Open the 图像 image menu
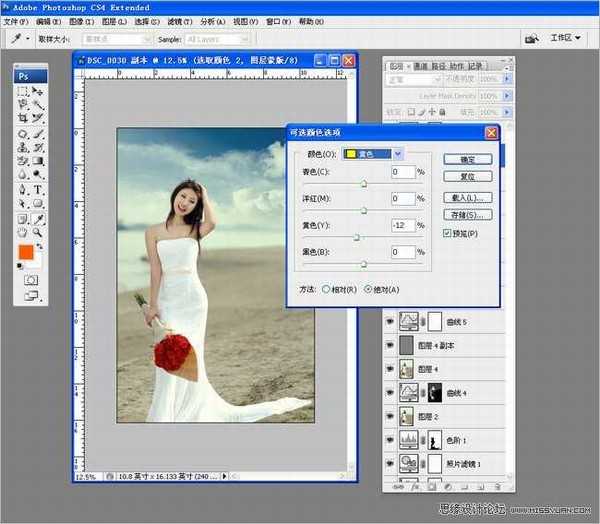 [80, 22]
